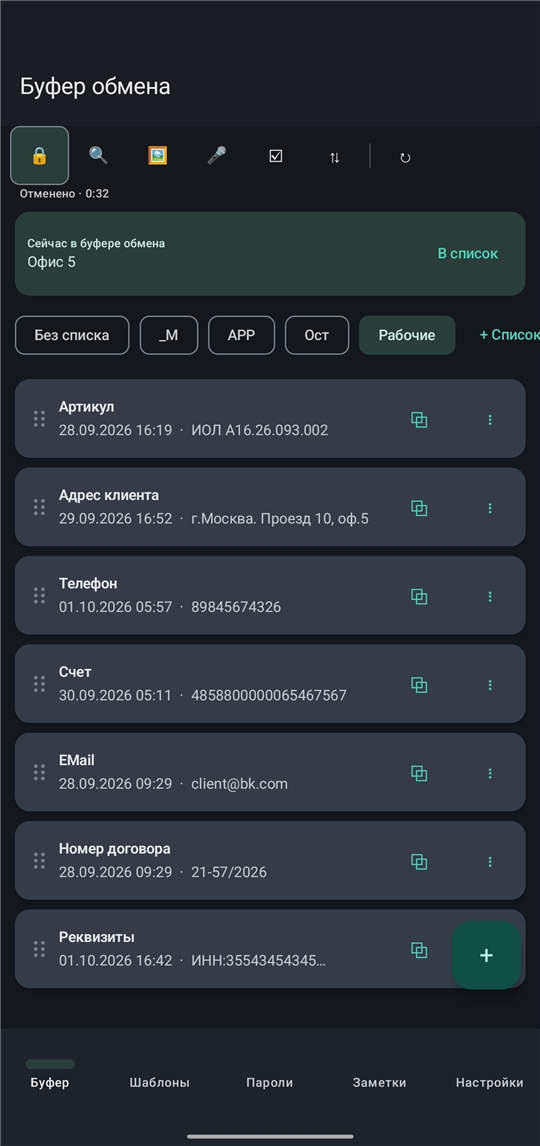Tap the drag handle of Реквизиты
The height and width of the screenshot is (1146, 540).
[39, 949]
